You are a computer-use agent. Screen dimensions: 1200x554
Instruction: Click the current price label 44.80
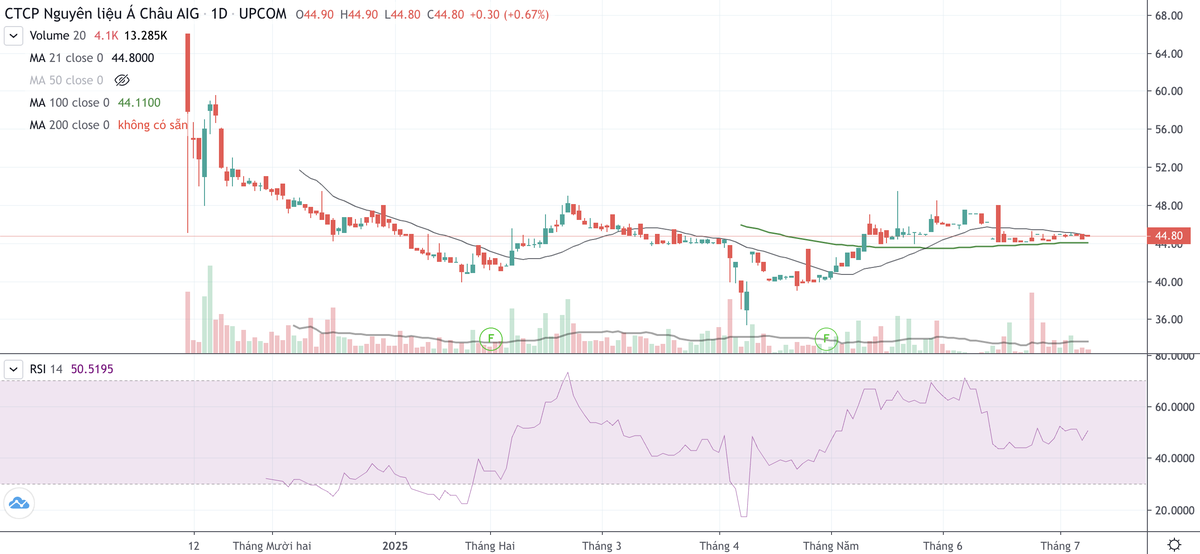pos(1169,237)
